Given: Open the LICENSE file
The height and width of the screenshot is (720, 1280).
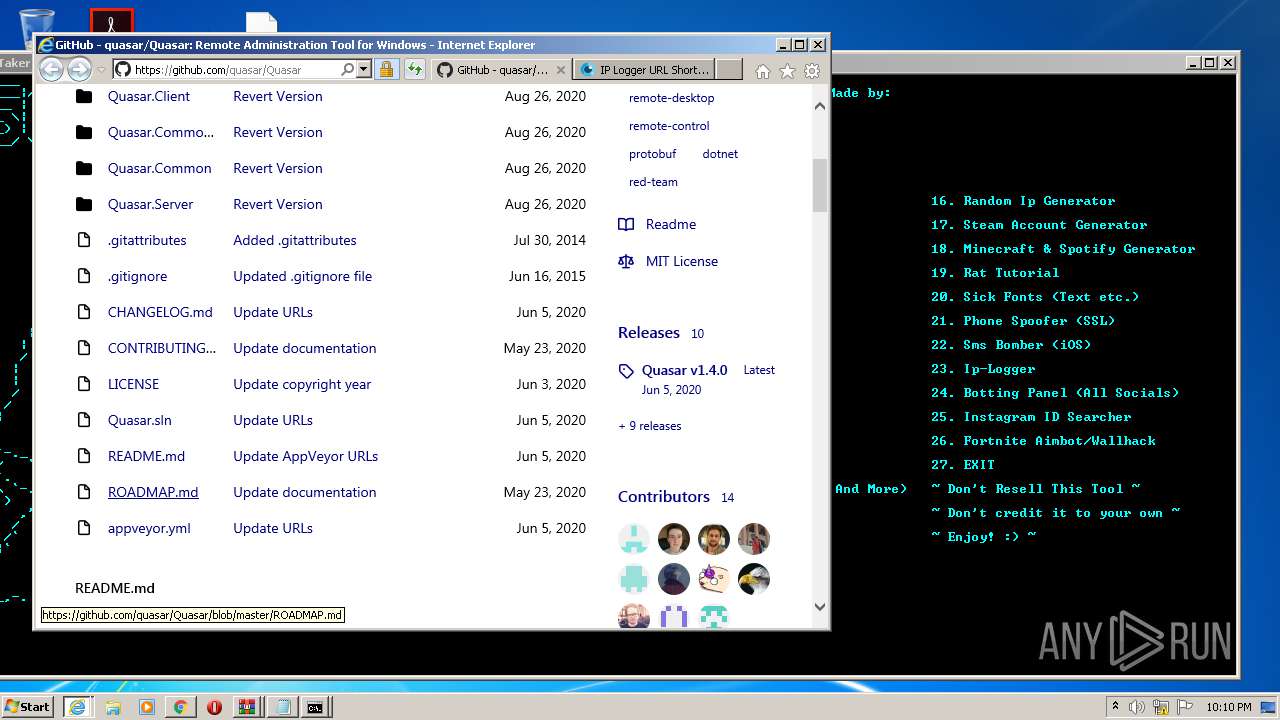Looking at the screenshot, I should [x=133, y=384].
